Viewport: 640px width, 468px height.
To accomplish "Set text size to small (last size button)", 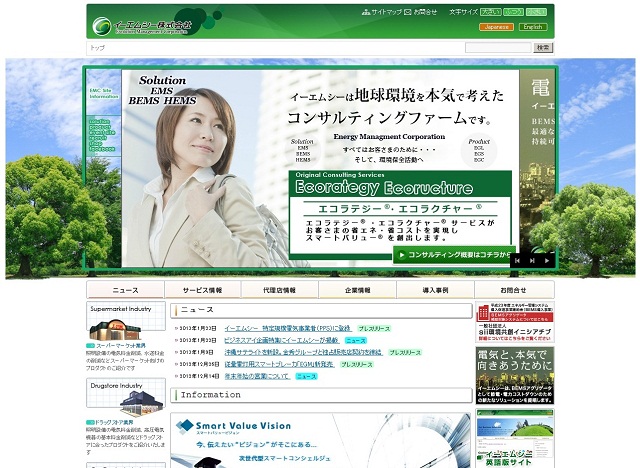I will coord(536,12).
